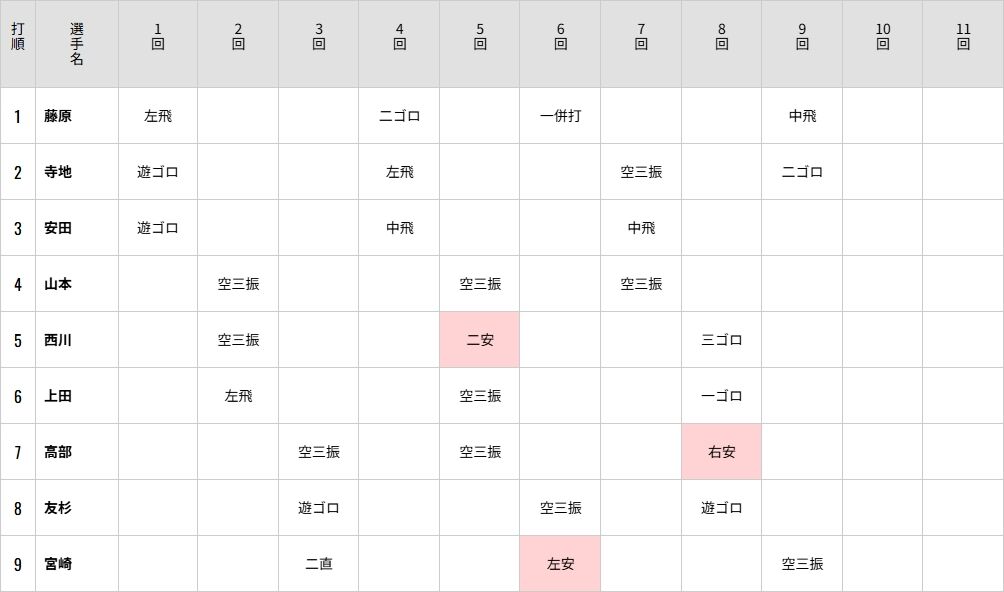Click 安田's 中飛 in the 7th inning
The image size is (1004, 592).
coord(641,228)
